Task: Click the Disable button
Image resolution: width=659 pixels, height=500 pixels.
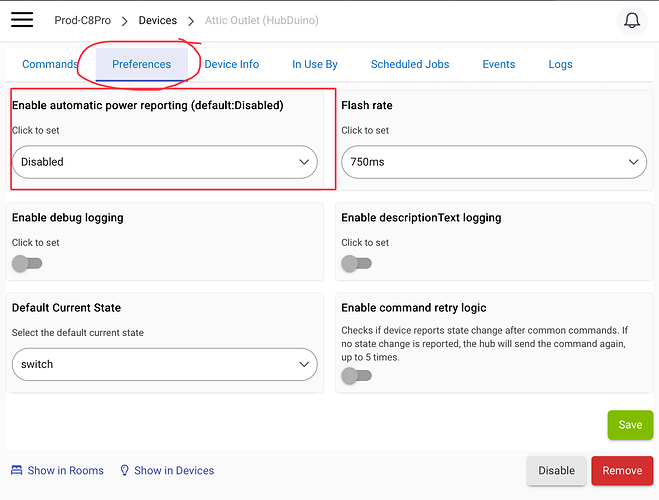Action: [x=556, y=471]
